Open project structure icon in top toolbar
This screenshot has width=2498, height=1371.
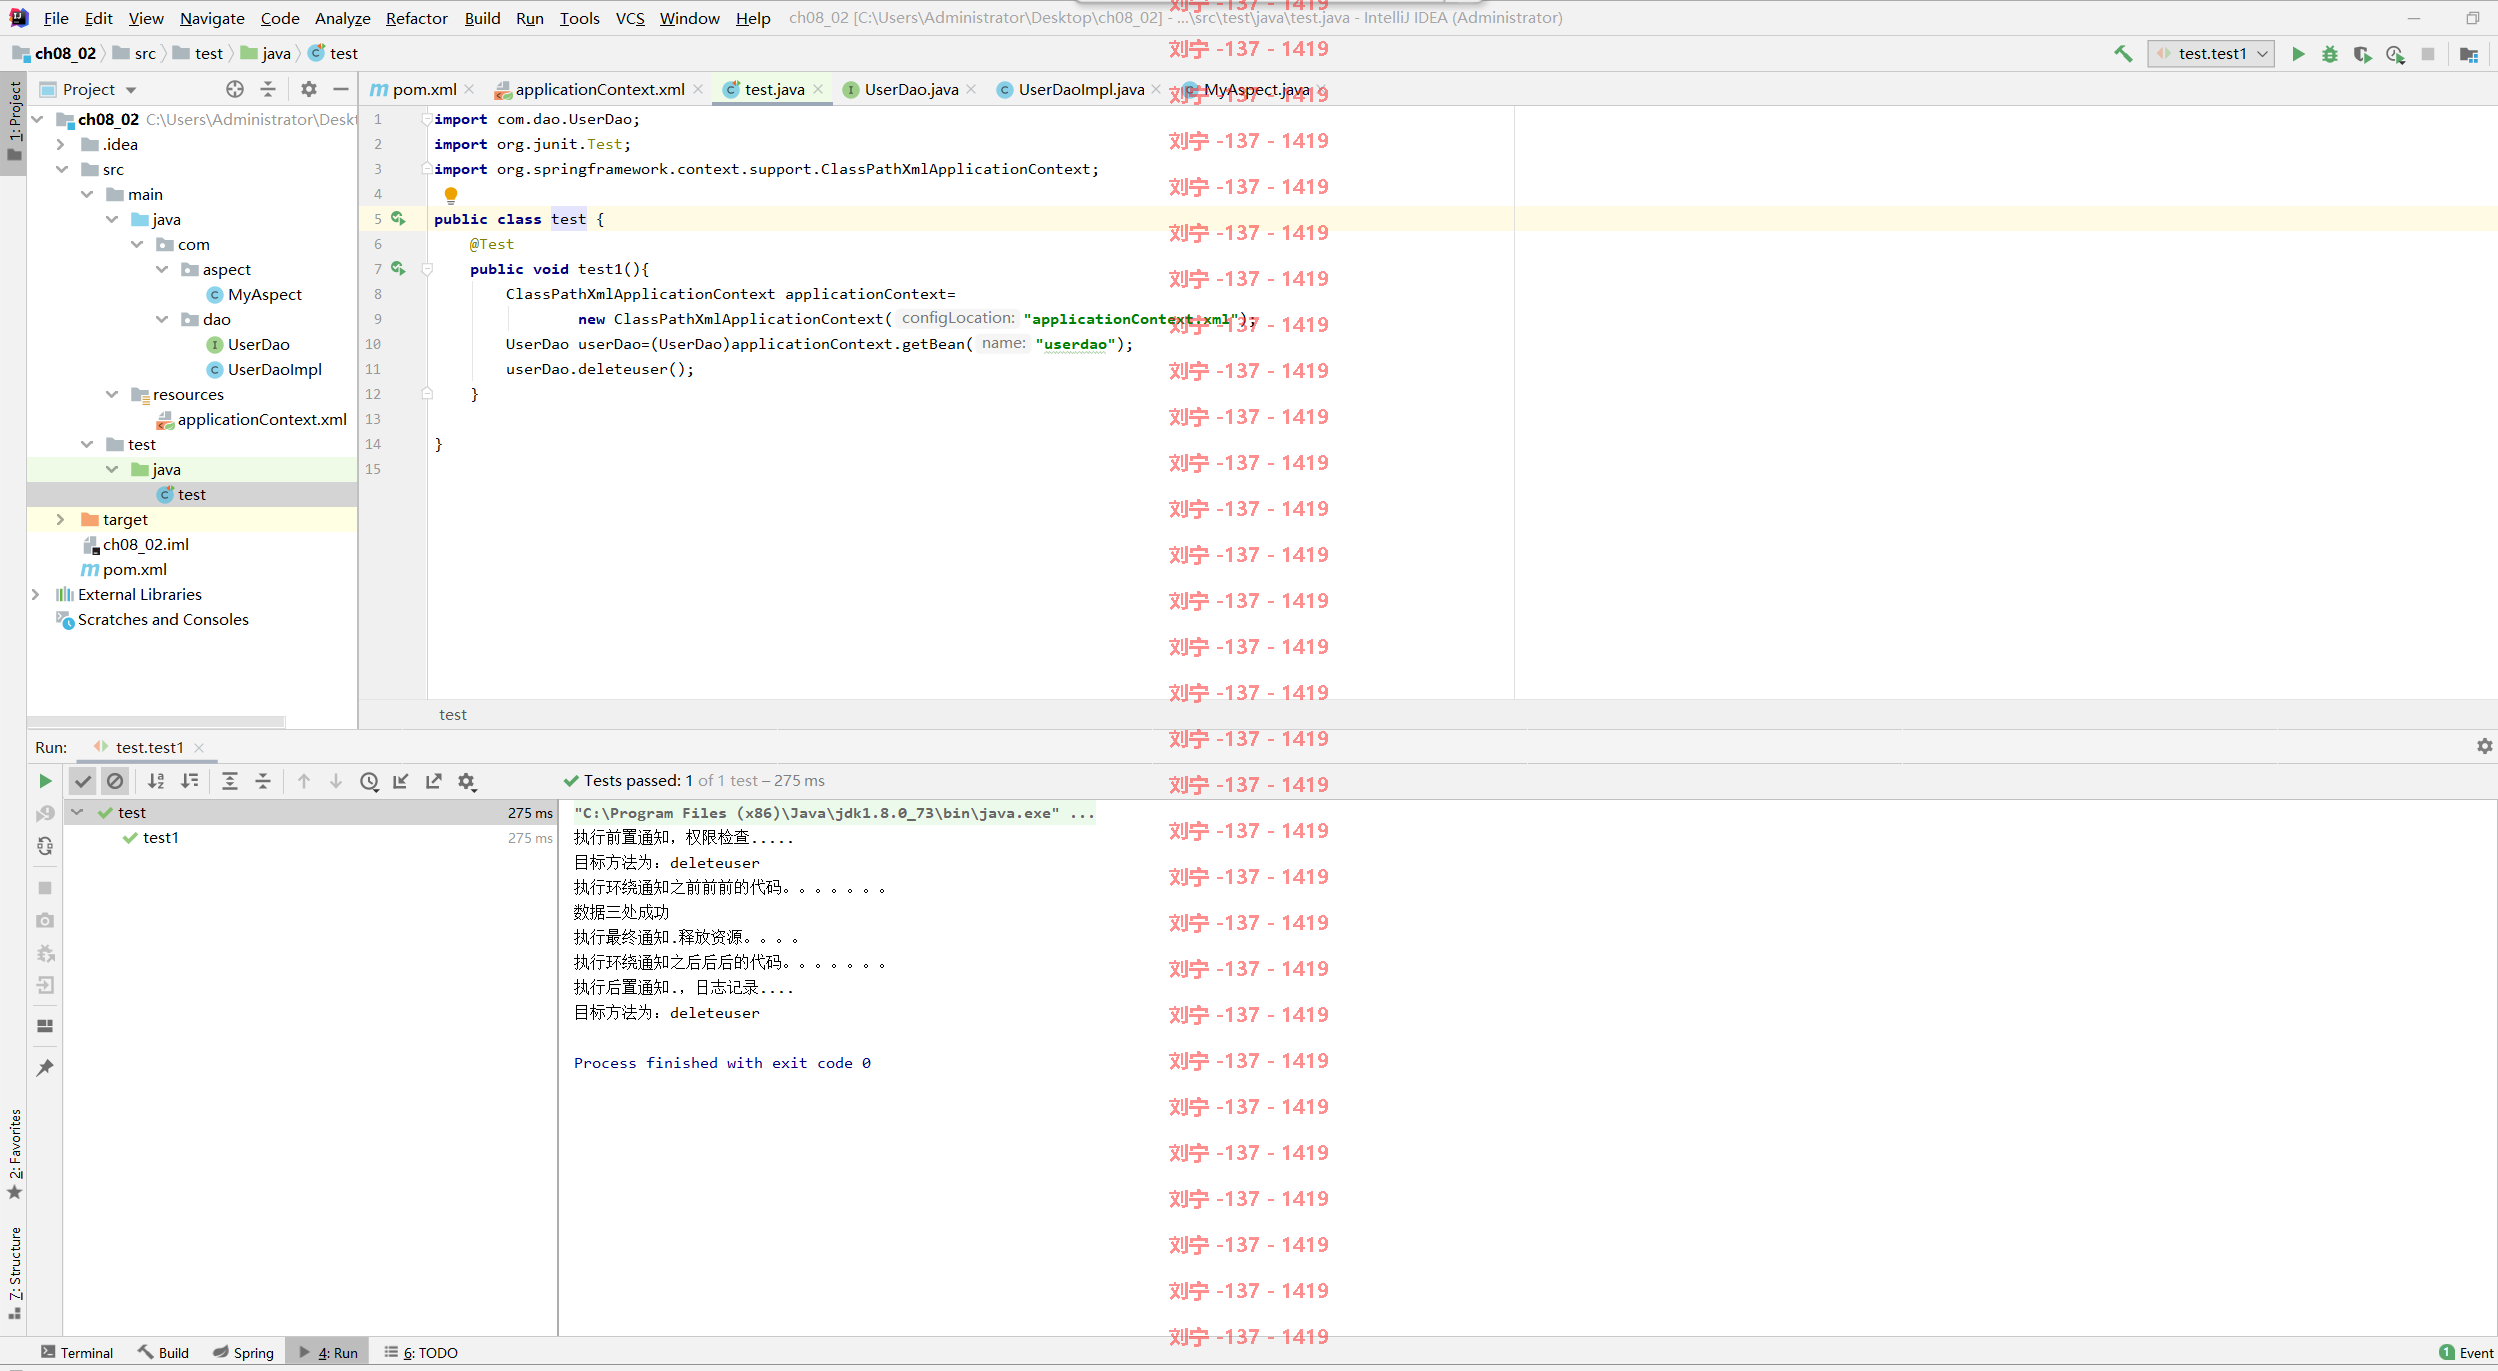click(x=2469, y=54)
